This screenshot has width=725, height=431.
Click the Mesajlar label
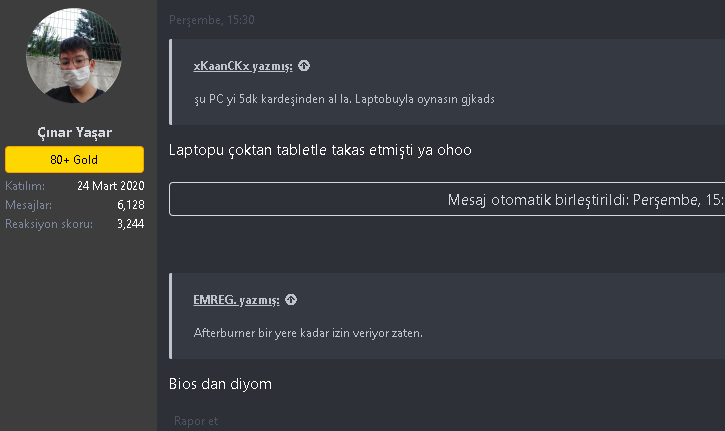coord(27,204)
